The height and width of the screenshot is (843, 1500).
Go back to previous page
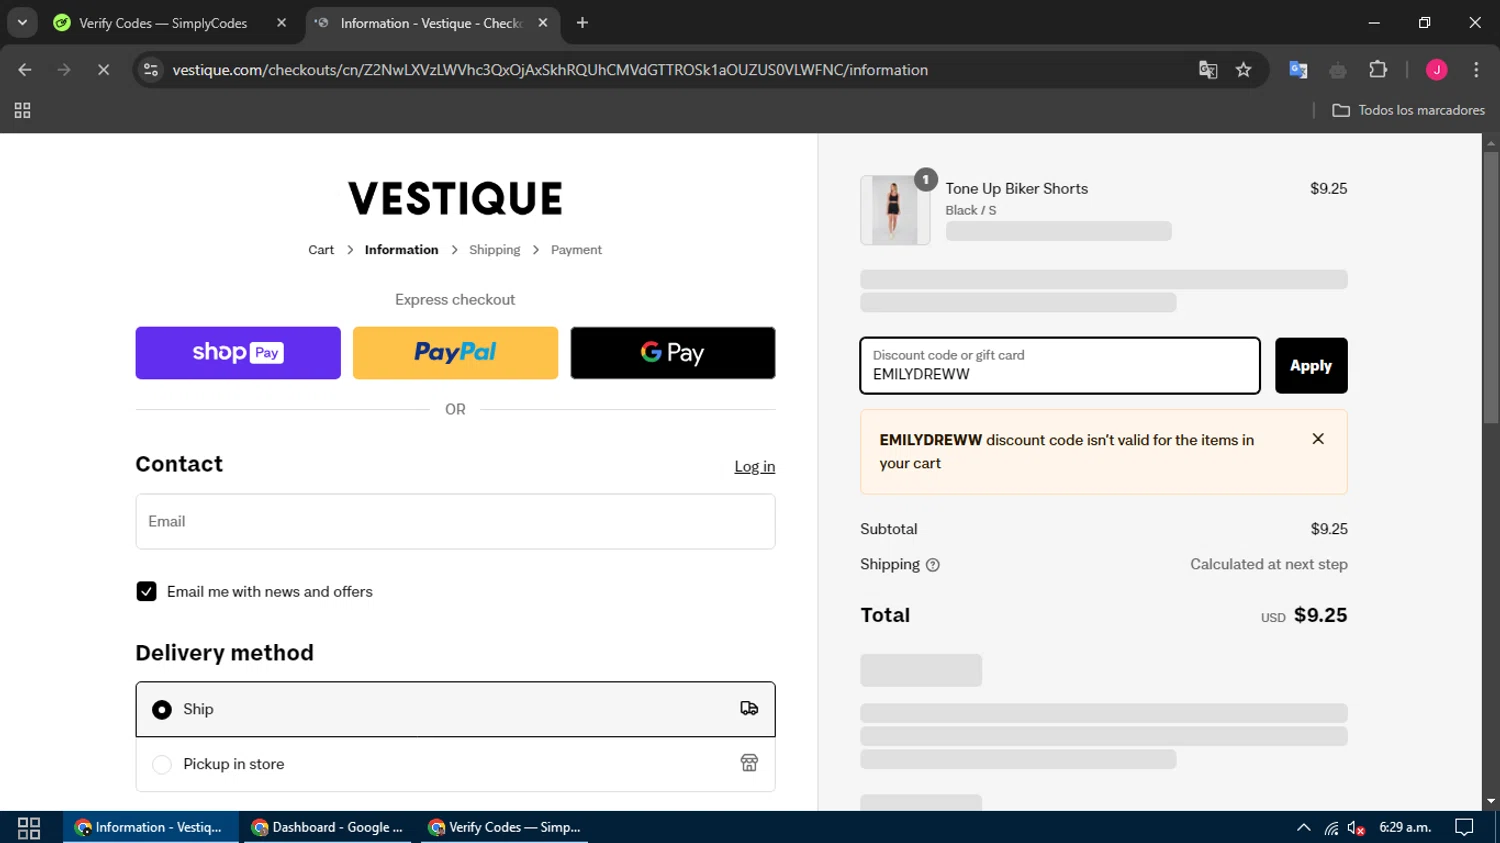(25, 70)
